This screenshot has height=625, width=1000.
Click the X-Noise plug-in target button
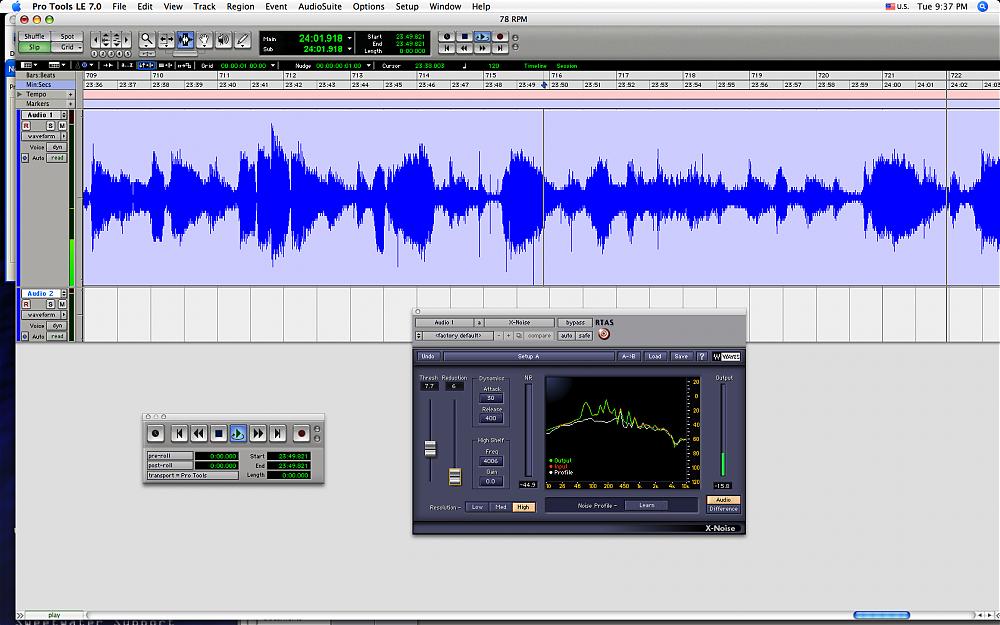coord(604,334)
